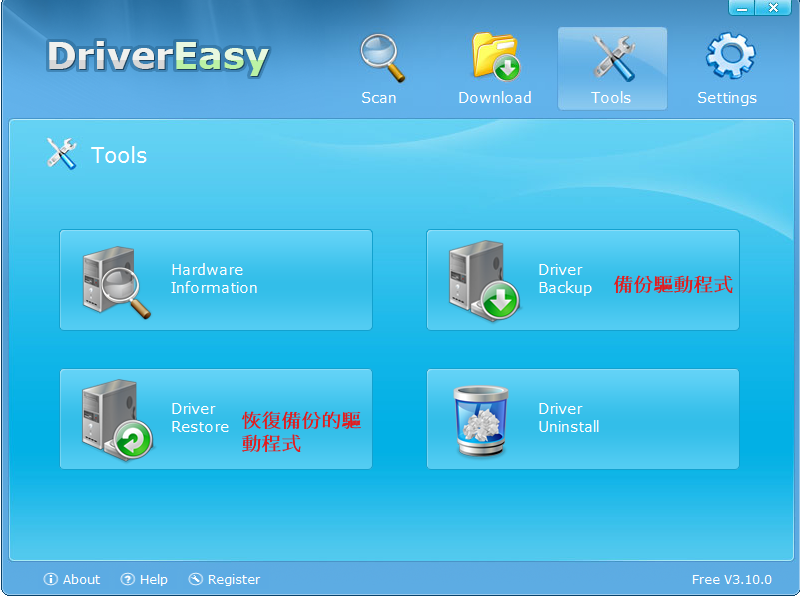Select the Tools tab label
800x597 pixels.
pos(611,97)
